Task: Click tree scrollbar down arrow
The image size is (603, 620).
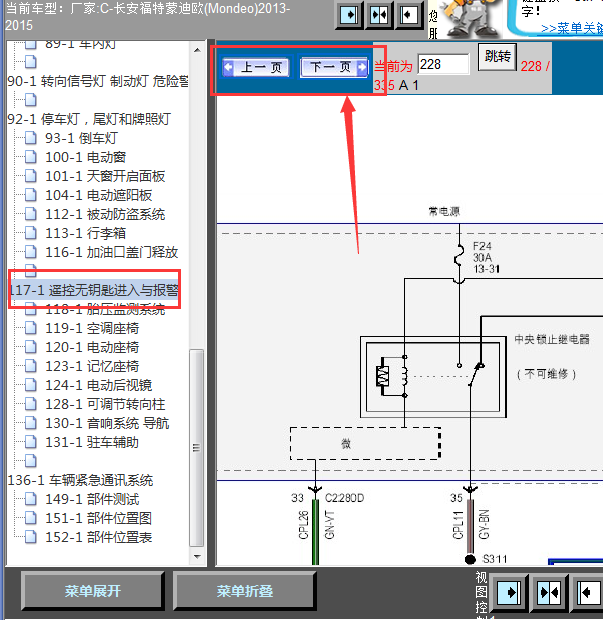Action: click(197, 557)
